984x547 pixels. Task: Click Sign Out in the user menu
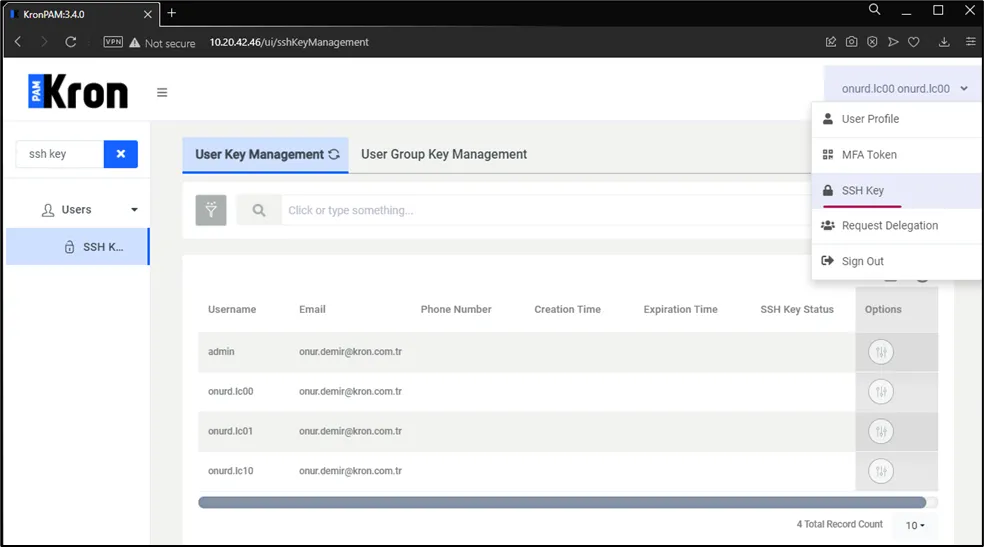pyautogui.click(x=862, y=261)
